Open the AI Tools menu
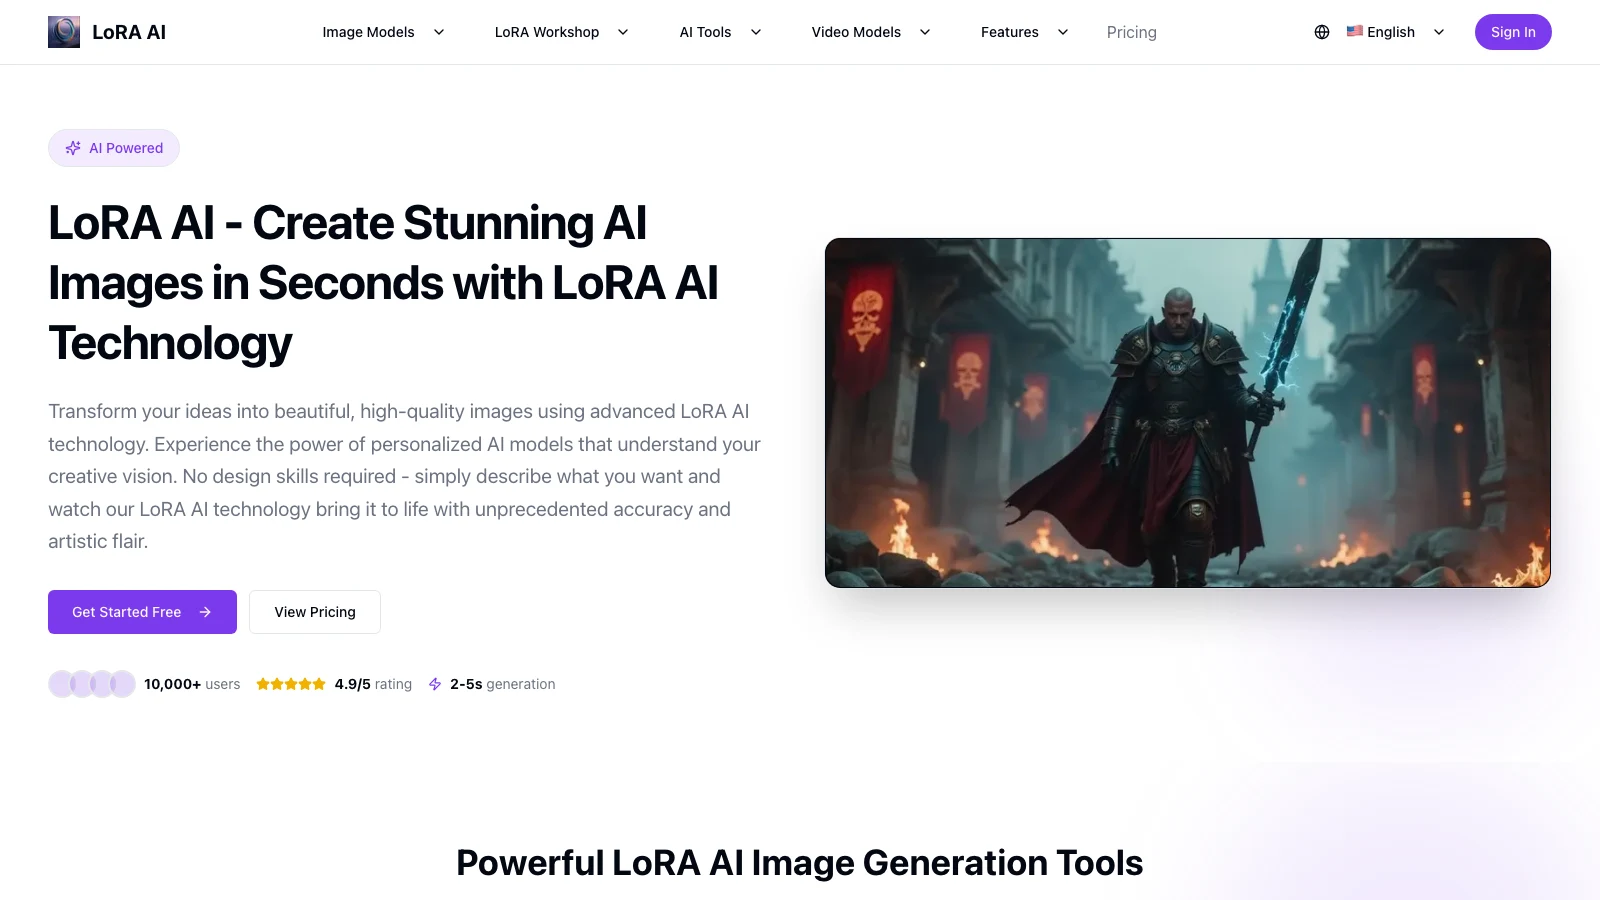1600x900 pixels. coord(705,32)
